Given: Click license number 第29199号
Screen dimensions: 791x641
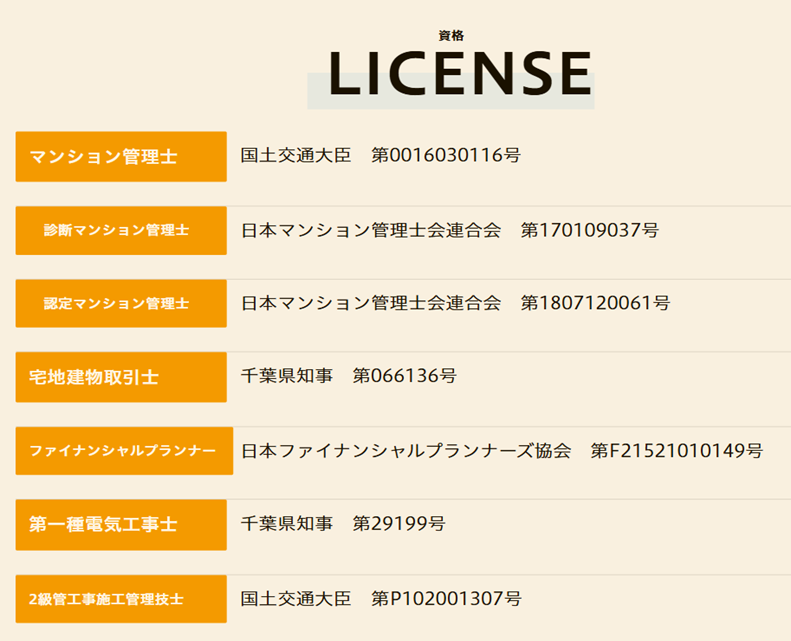Looking at the screenshot, I should point(399,524).
